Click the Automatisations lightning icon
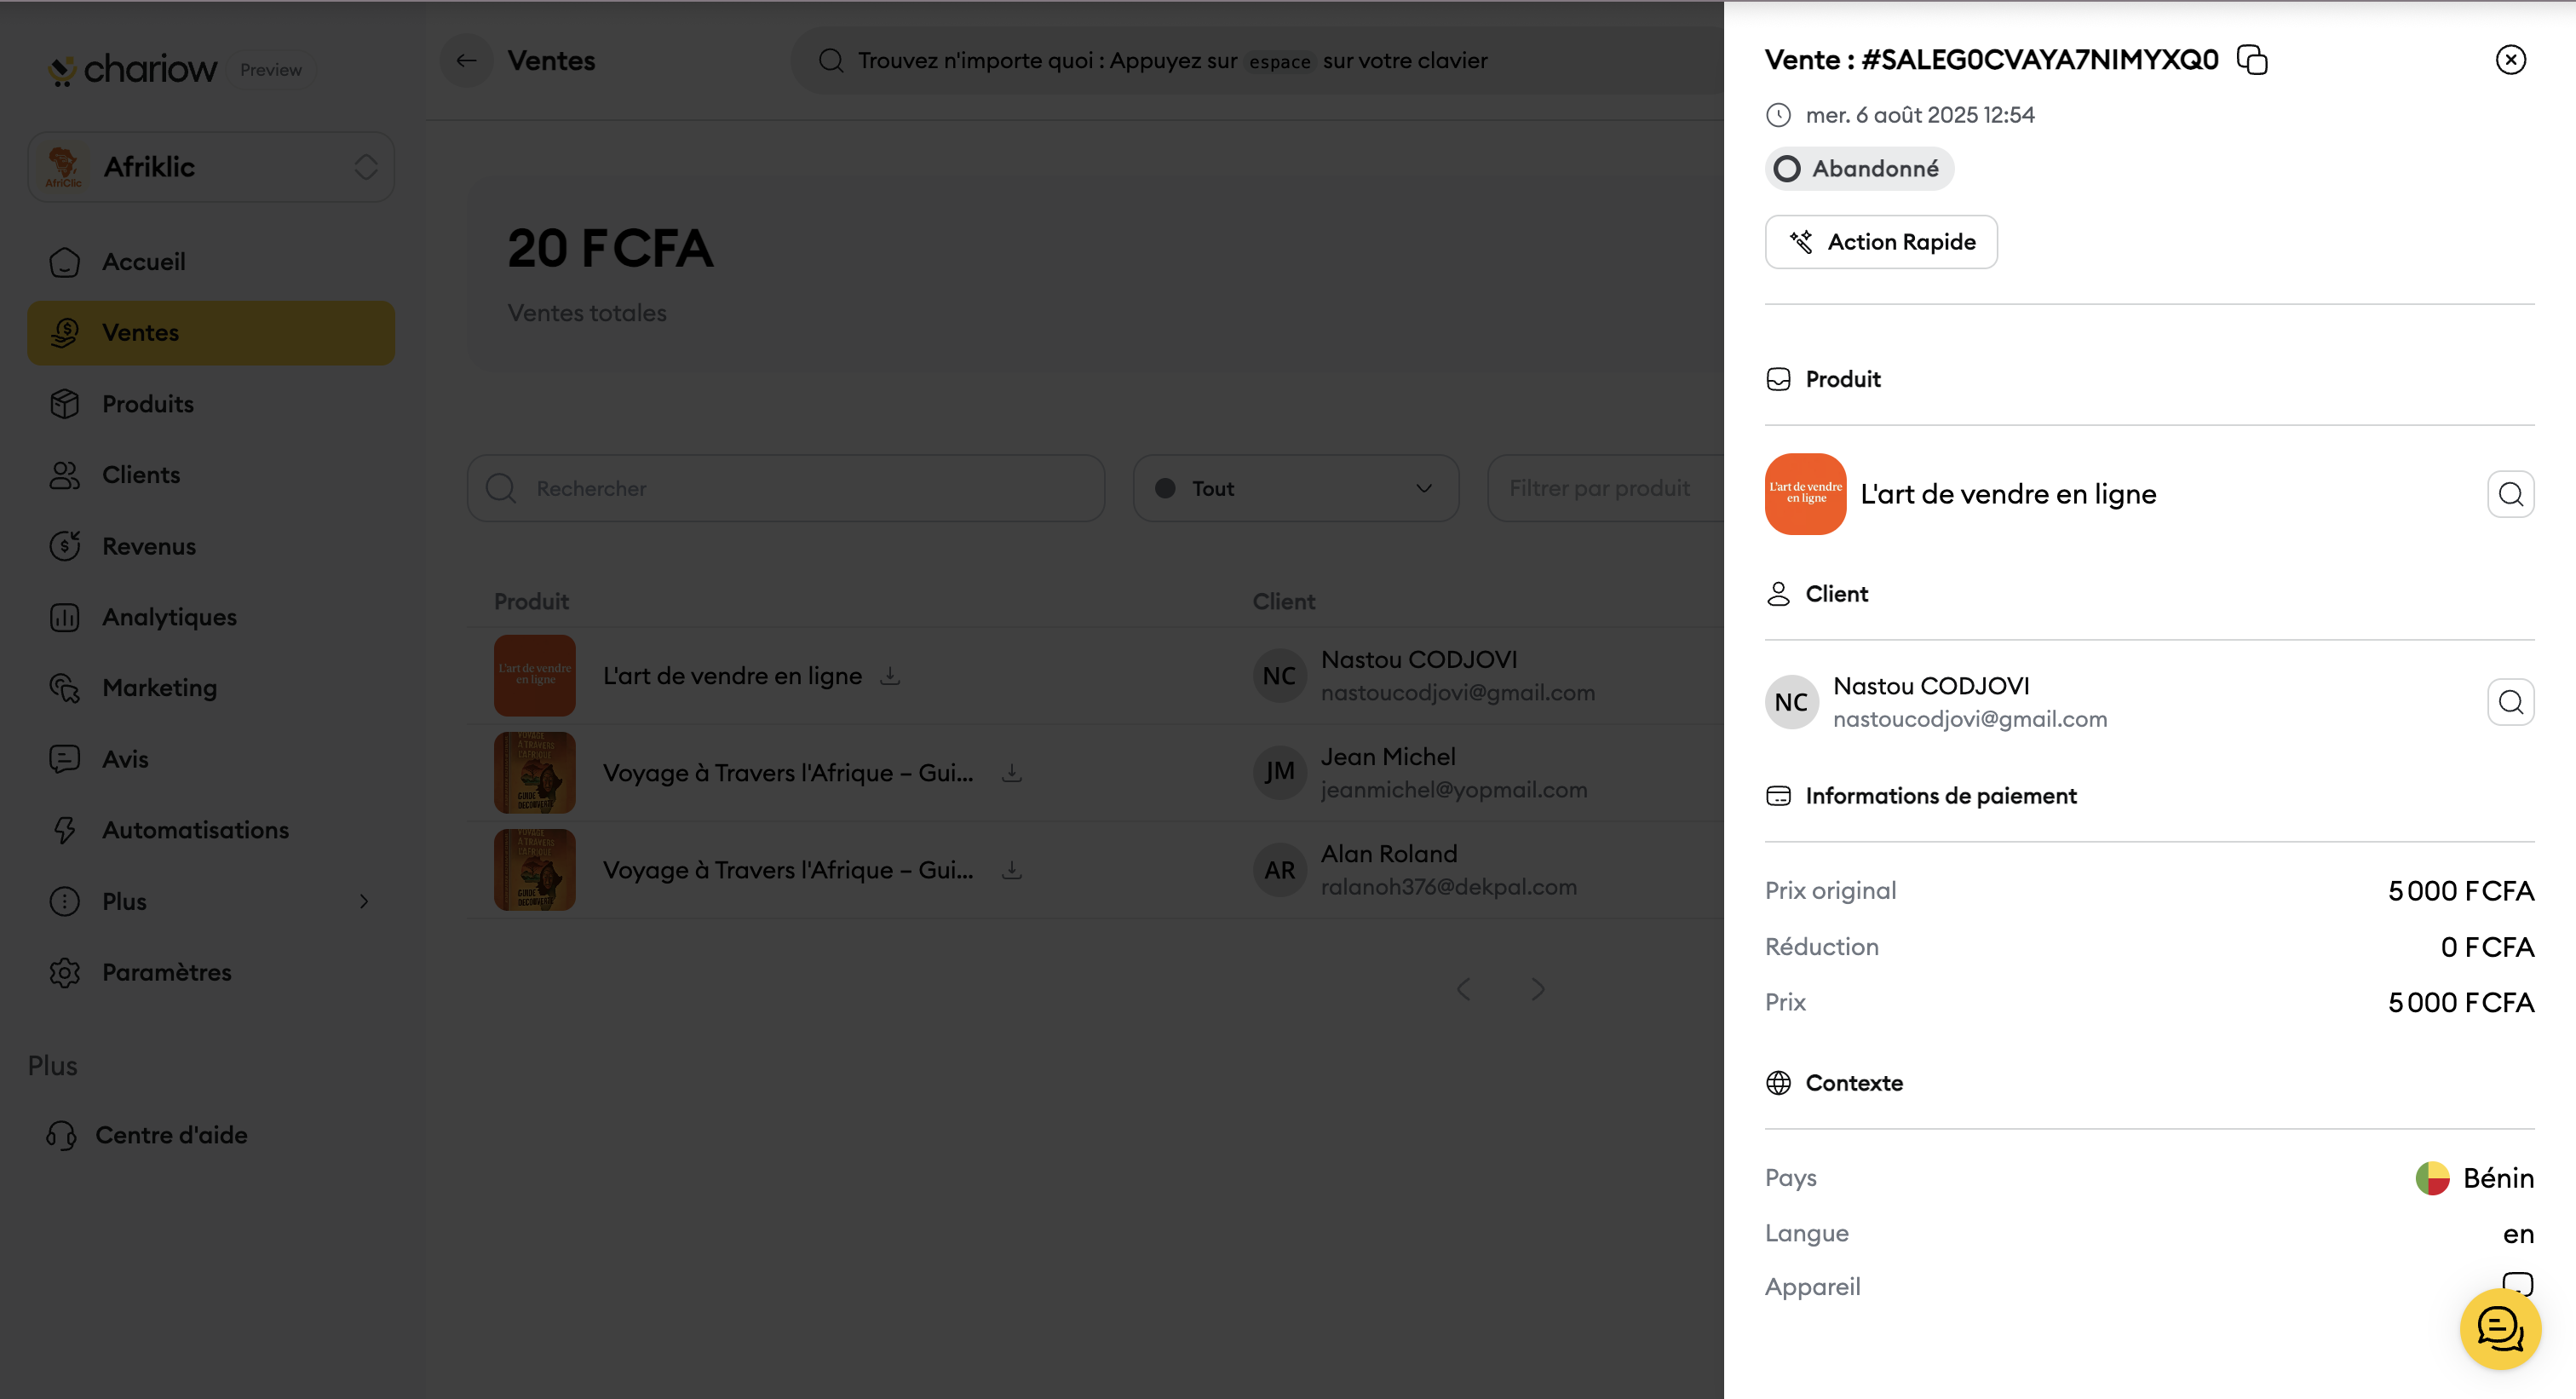 pos(65,830)
